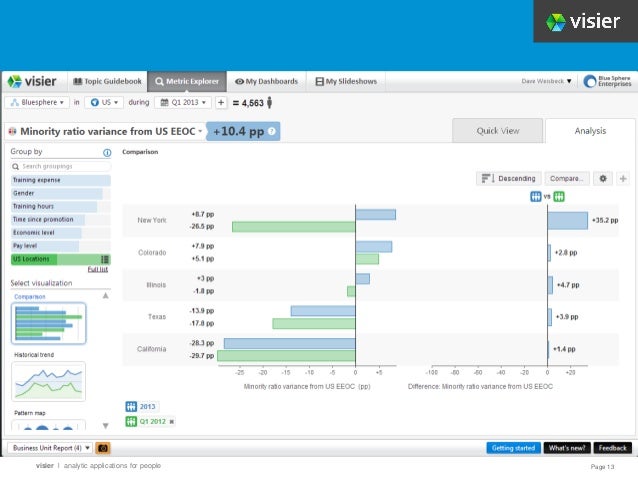This screenshot has width=638, height=479.
Task: Click the Select visualization heading
Action: coord(42,283)
